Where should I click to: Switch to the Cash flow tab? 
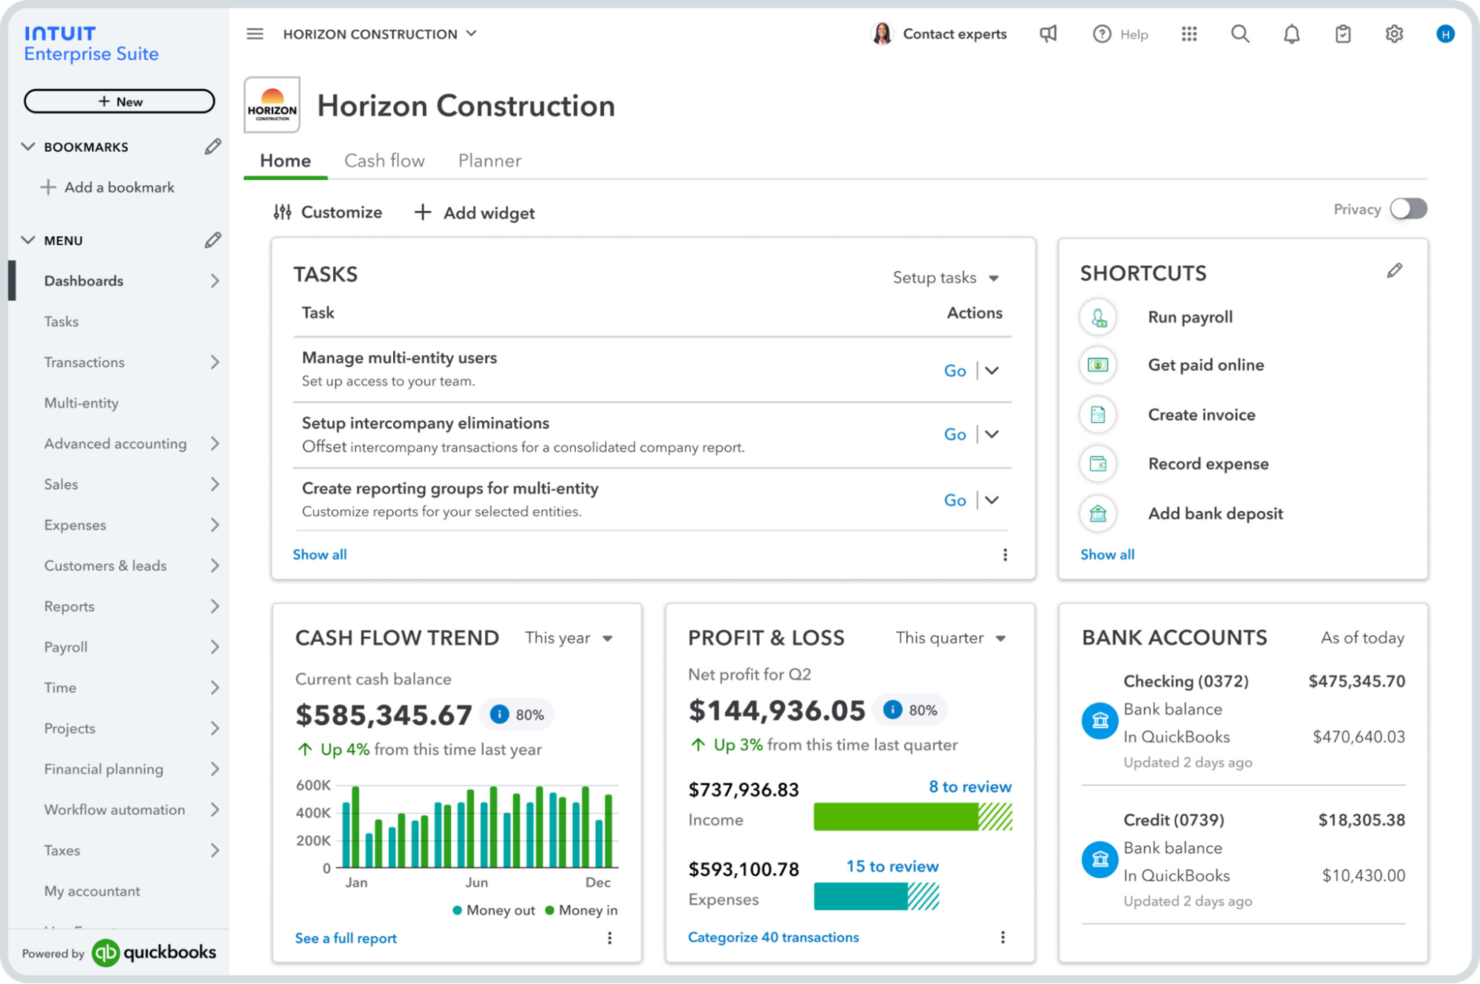click(384, 160)
